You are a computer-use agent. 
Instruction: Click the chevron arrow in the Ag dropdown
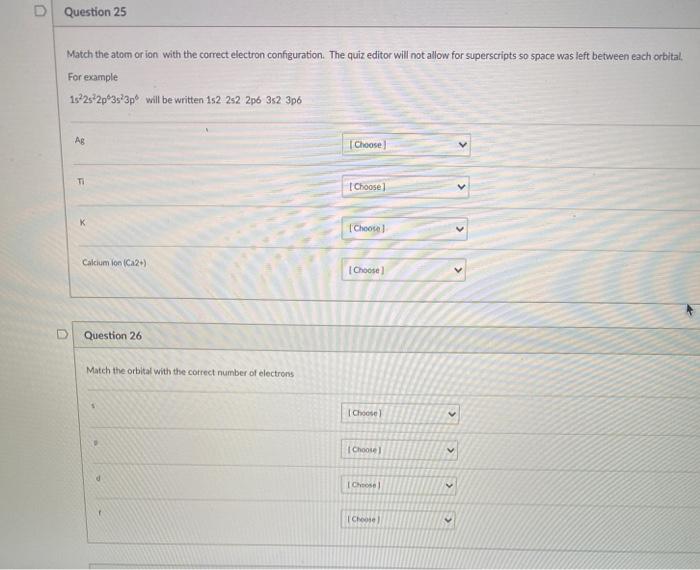pos(462,145)
